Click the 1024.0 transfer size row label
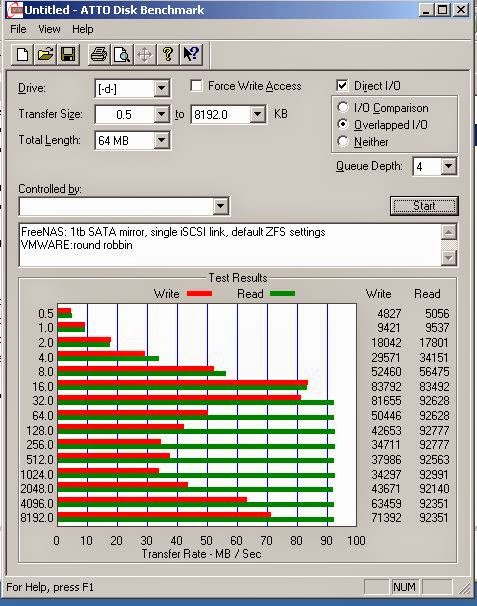This screenshot has height=606, width=477. (37, 474)
